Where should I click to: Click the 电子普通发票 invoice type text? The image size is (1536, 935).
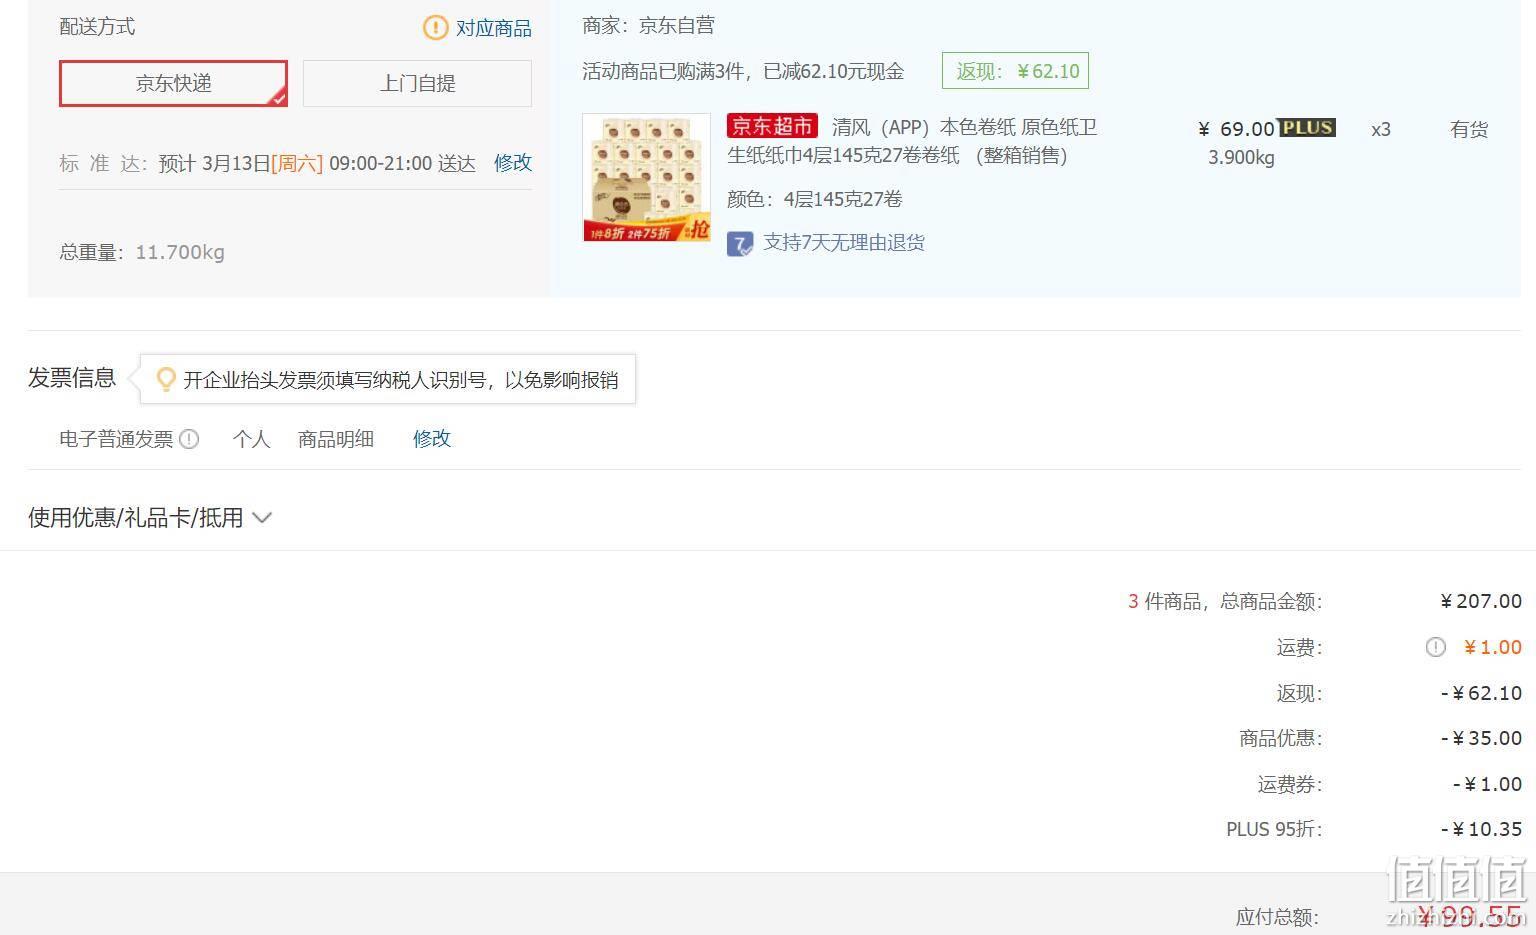(x=116, y=439)
